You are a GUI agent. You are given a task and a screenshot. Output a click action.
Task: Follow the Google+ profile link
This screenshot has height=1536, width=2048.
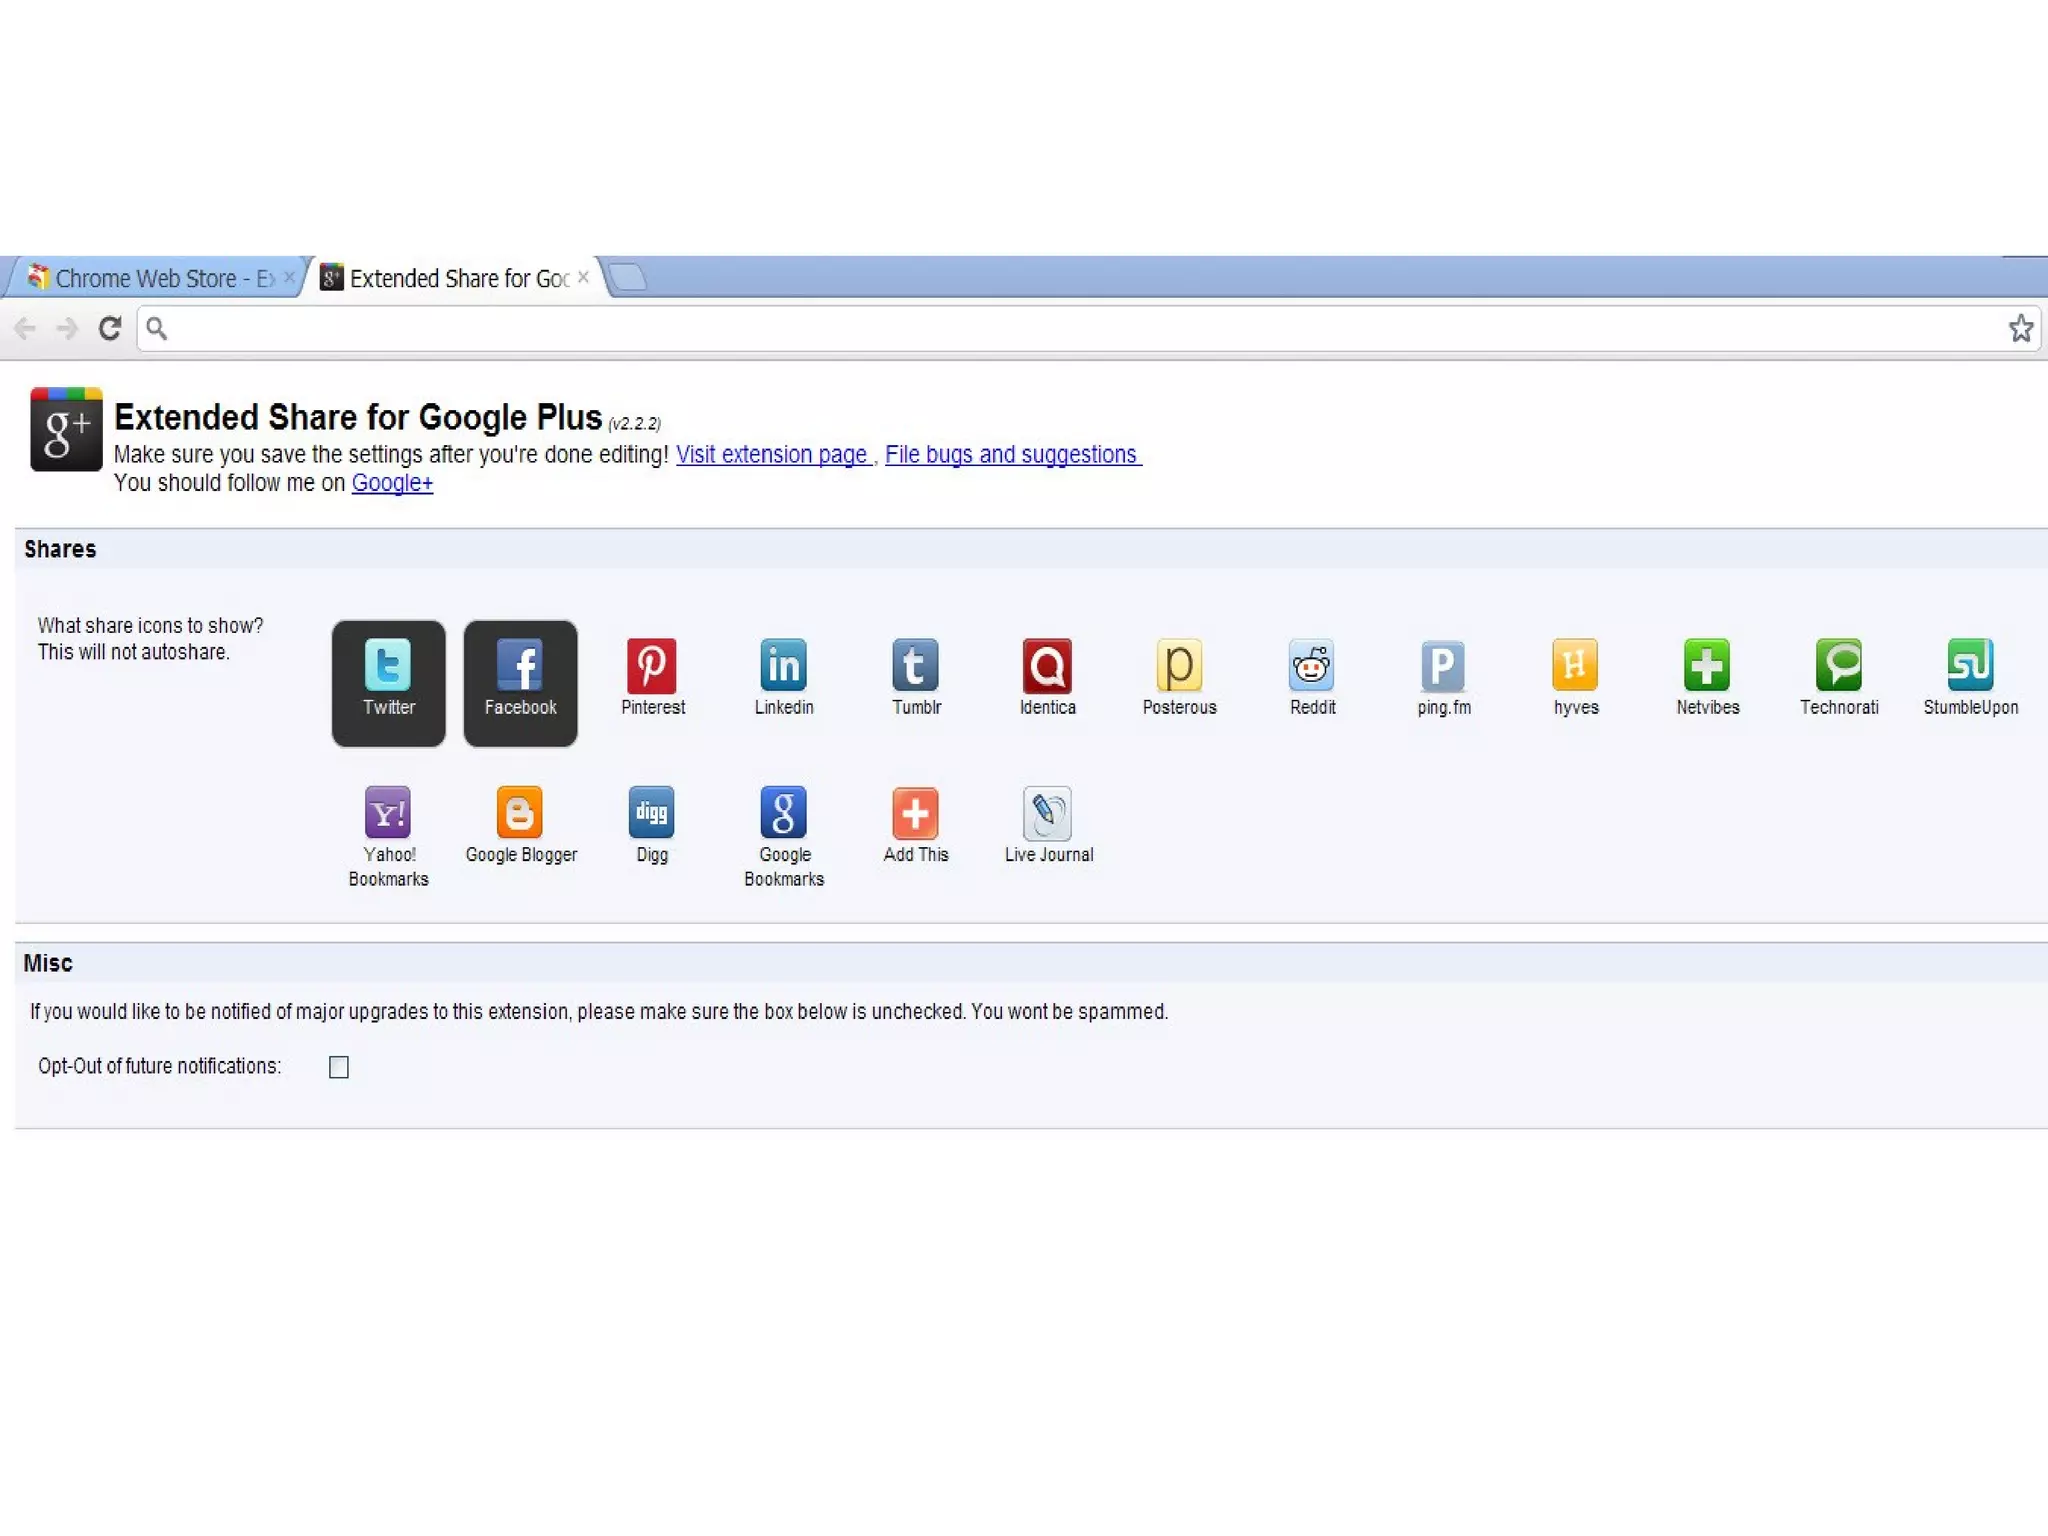[392, 483]
